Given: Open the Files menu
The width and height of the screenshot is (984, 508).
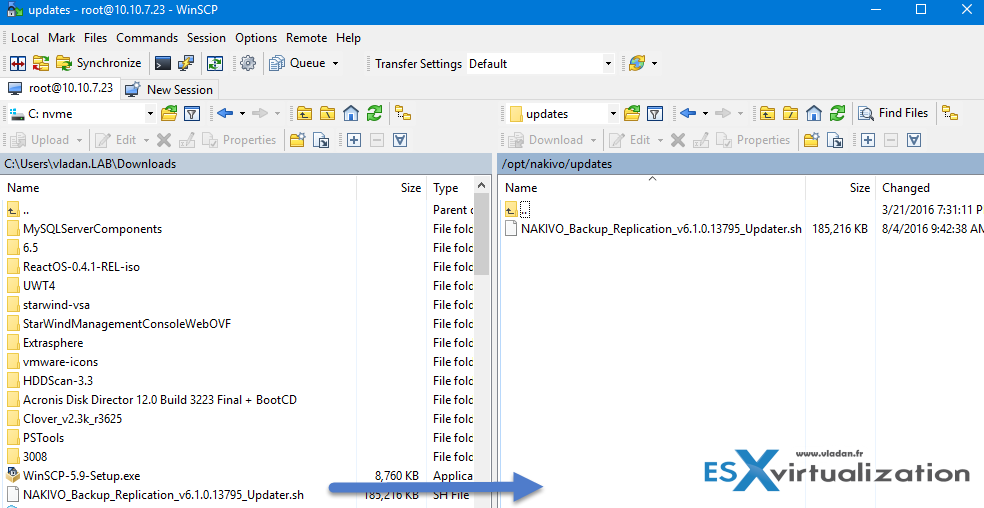Looking at the screenshot, I should [x=95, y=38].
